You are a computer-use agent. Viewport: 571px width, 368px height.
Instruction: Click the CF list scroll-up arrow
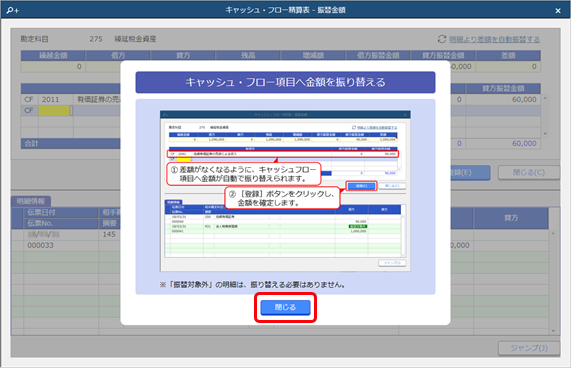pos(545,98)
